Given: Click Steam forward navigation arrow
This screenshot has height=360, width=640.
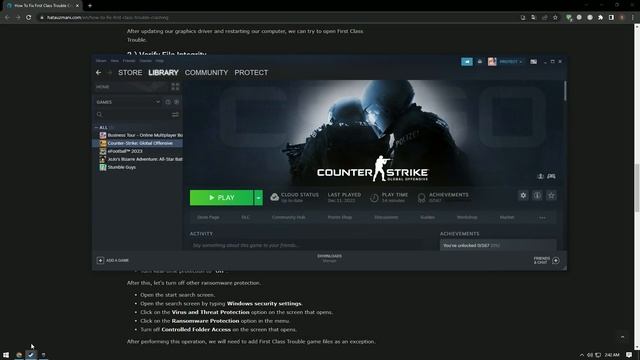Looking at the screenshot, I should click(x=109, y=72).
